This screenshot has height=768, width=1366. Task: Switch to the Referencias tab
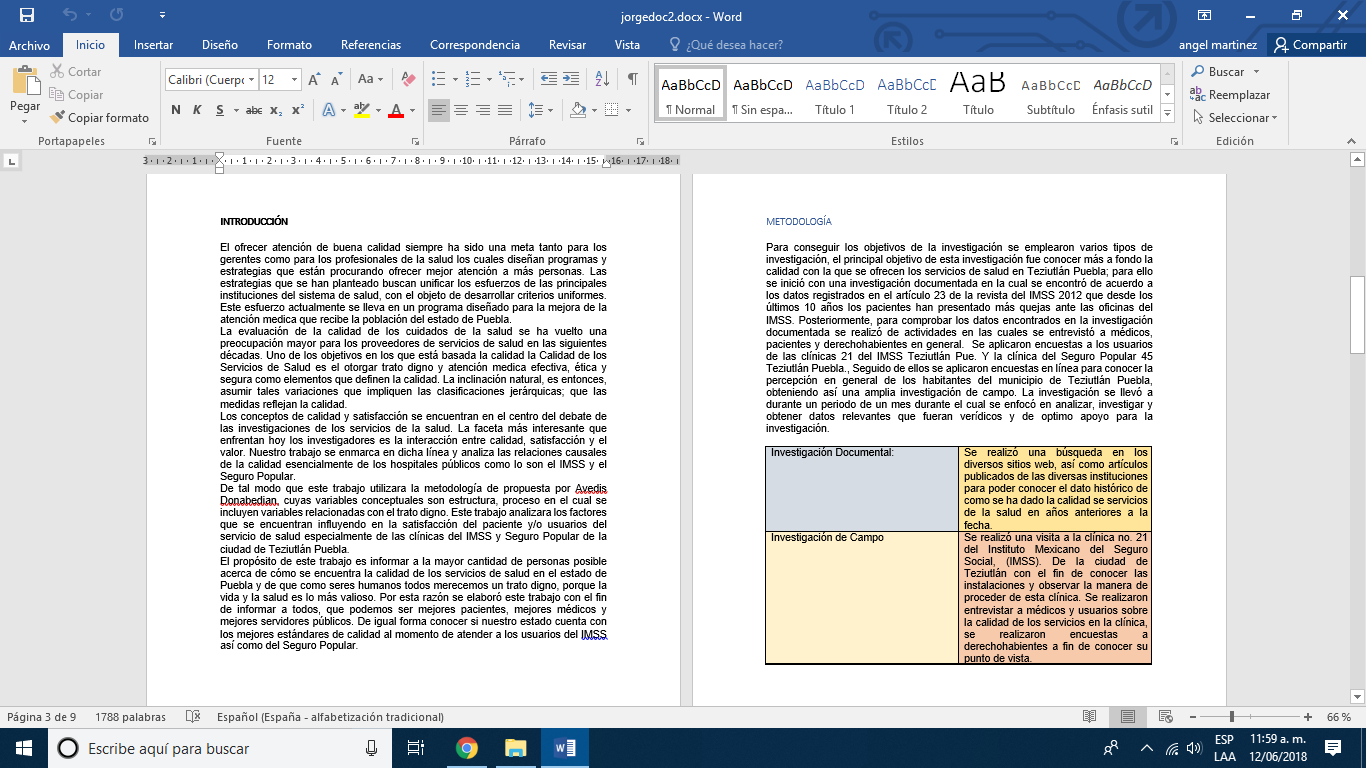[x=371, y=45]
